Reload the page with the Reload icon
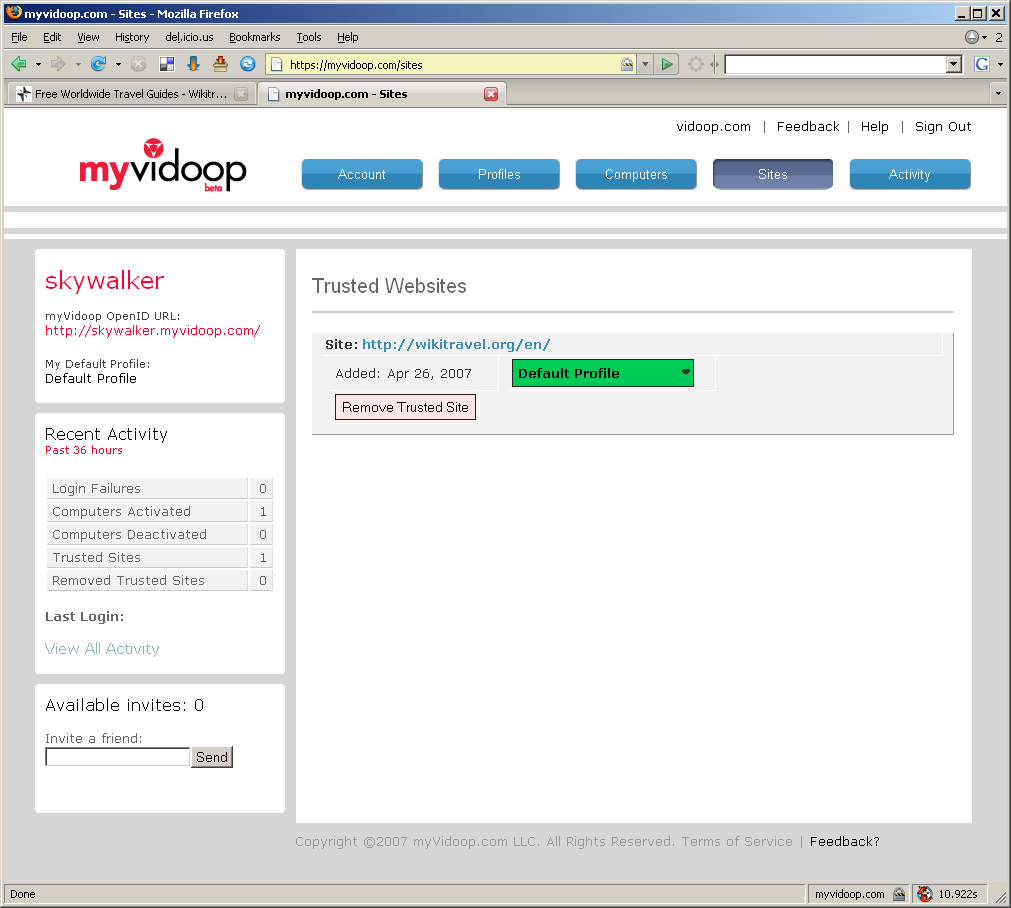1011x908 pixels. pos(98,64)
